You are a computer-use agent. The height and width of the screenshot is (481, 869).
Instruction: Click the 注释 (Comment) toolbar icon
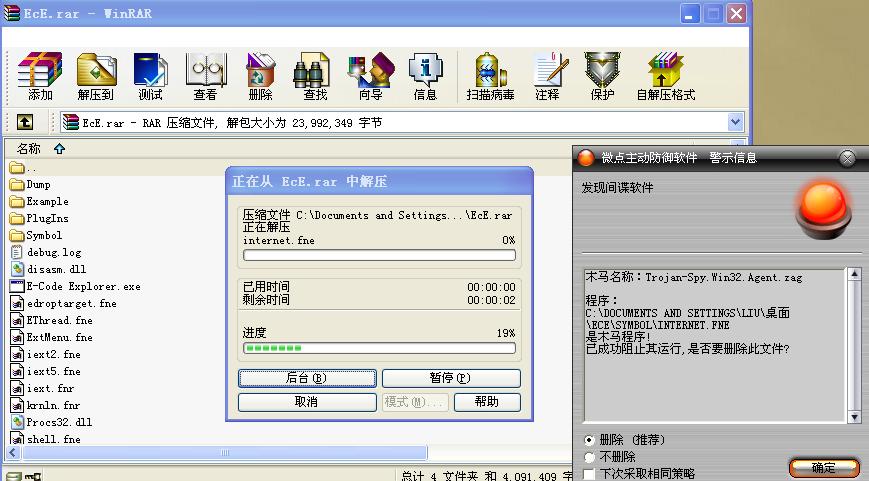click(x=548, y=76)
